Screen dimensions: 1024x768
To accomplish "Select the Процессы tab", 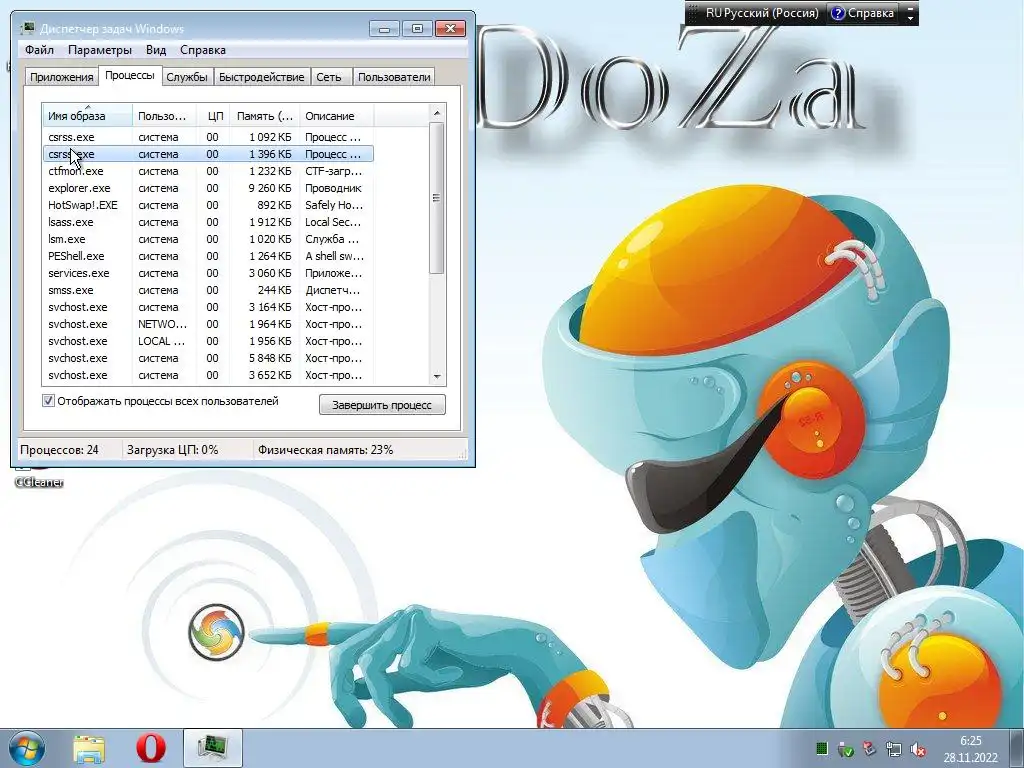I will tap(129, 75).
